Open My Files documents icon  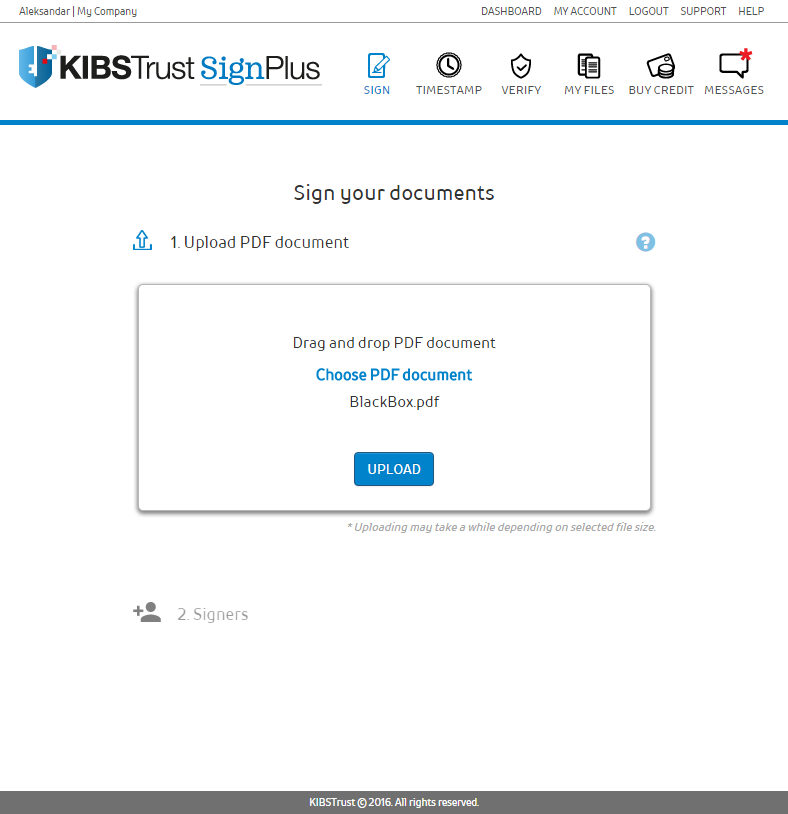point(589,66)
